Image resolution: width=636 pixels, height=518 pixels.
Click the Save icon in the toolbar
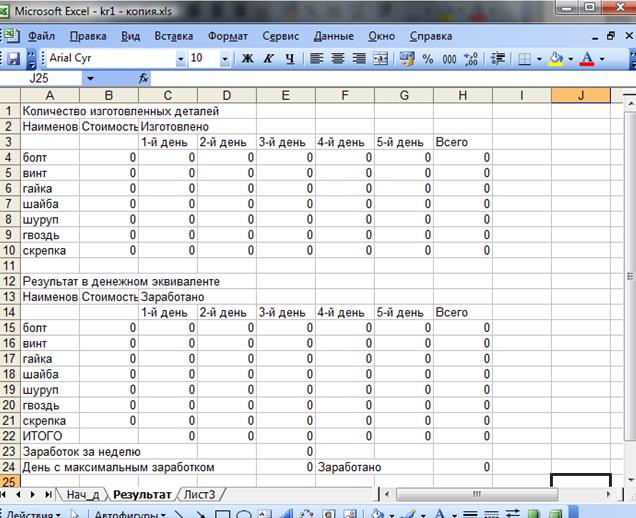(15, 59)
